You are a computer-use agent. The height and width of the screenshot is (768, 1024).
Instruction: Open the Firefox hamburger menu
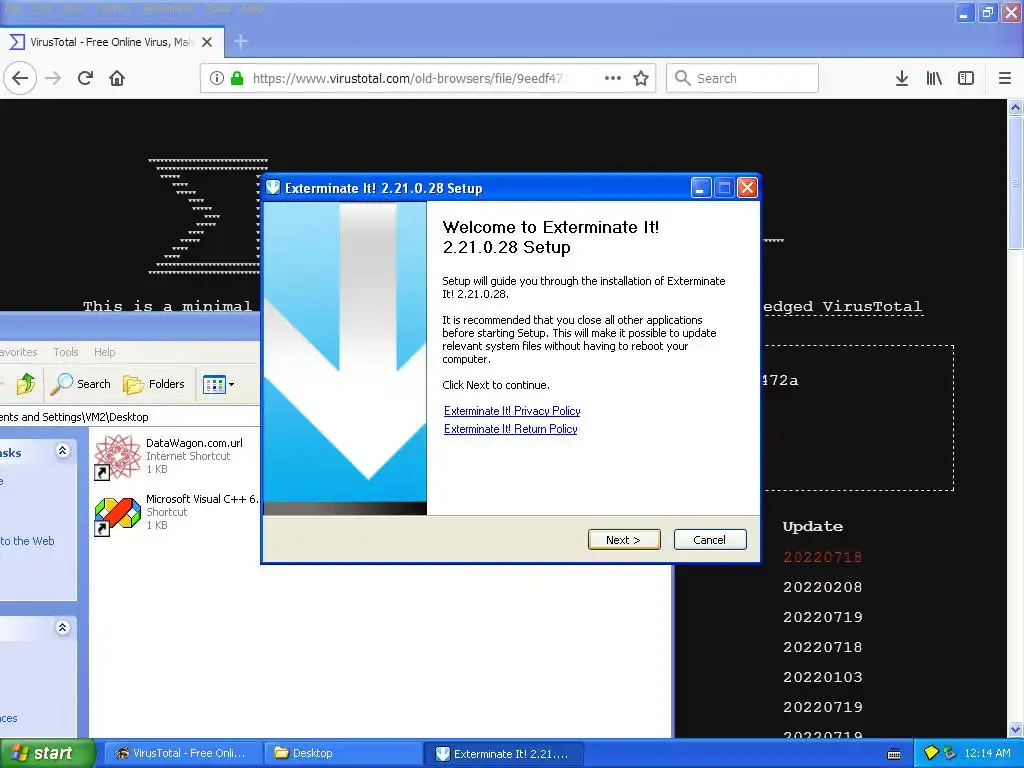1005,78
